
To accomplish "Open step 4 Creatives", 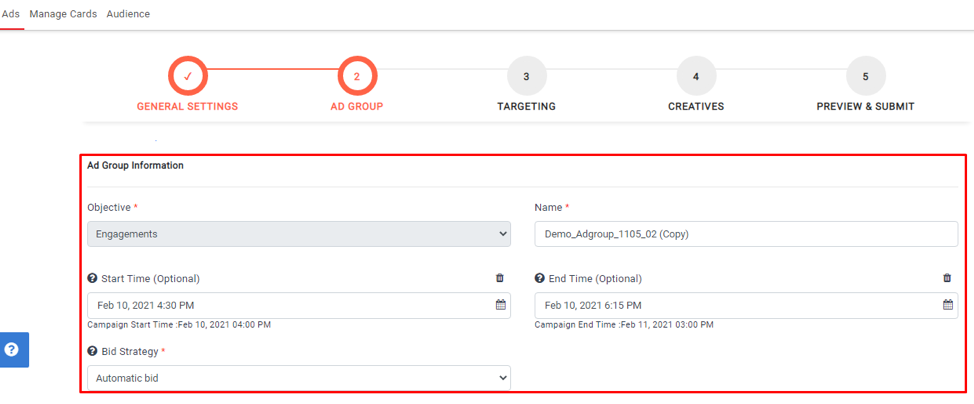I will point(696,77).
